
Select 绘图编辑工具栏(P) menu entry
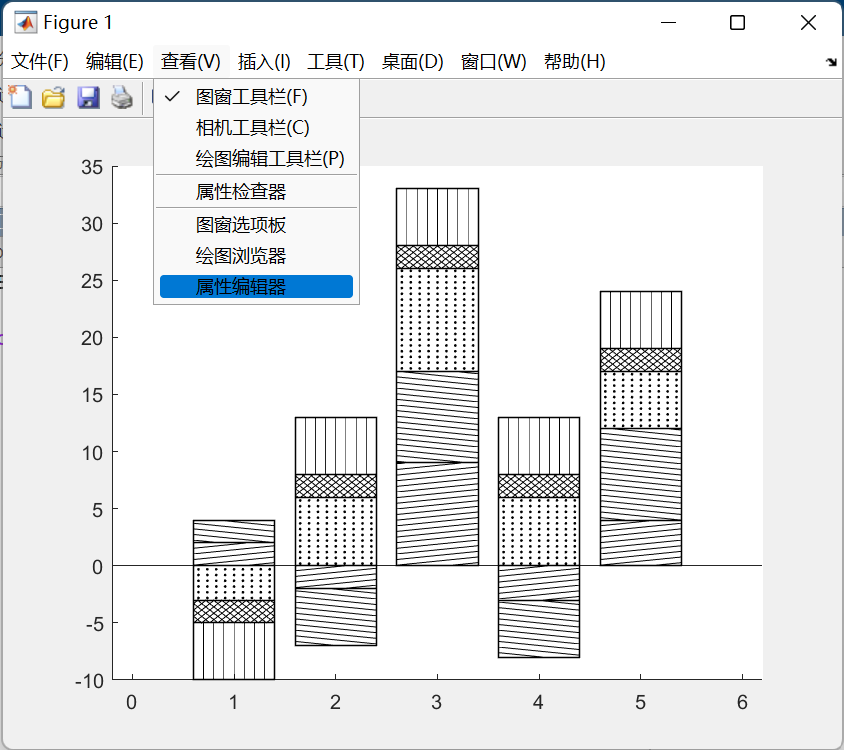[x=256, y=159]
